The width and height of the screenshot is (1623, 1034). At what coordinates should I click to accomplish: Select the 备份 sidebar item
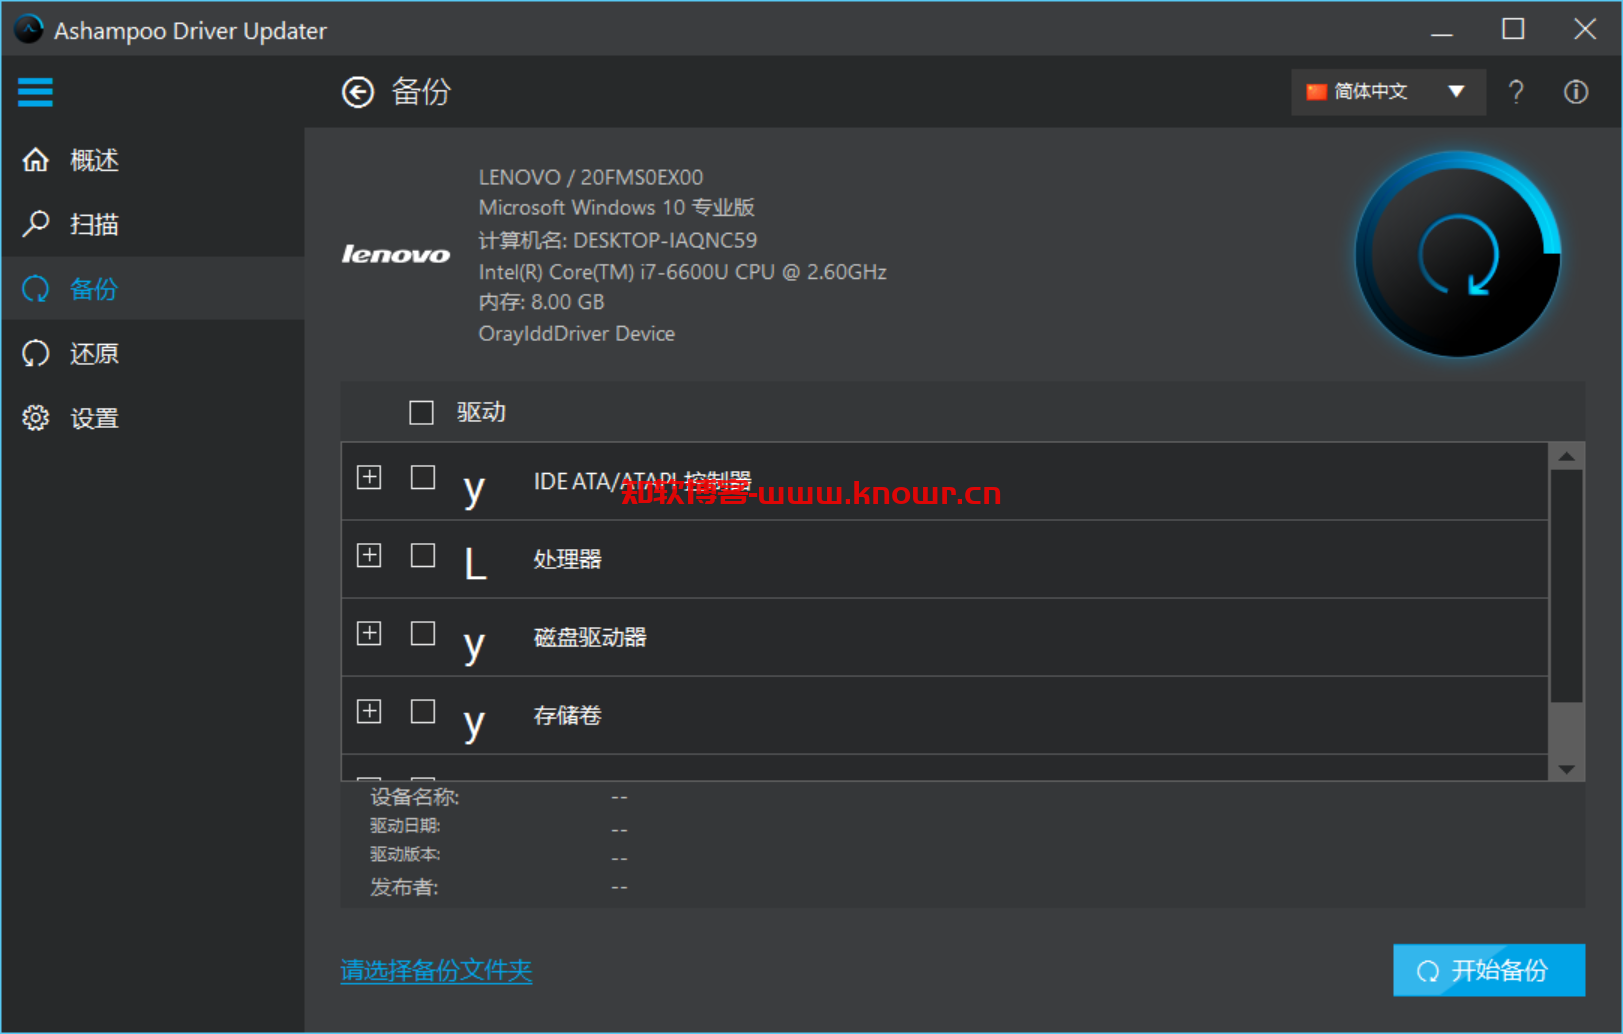pyautogui.click(x=153, y=289)
